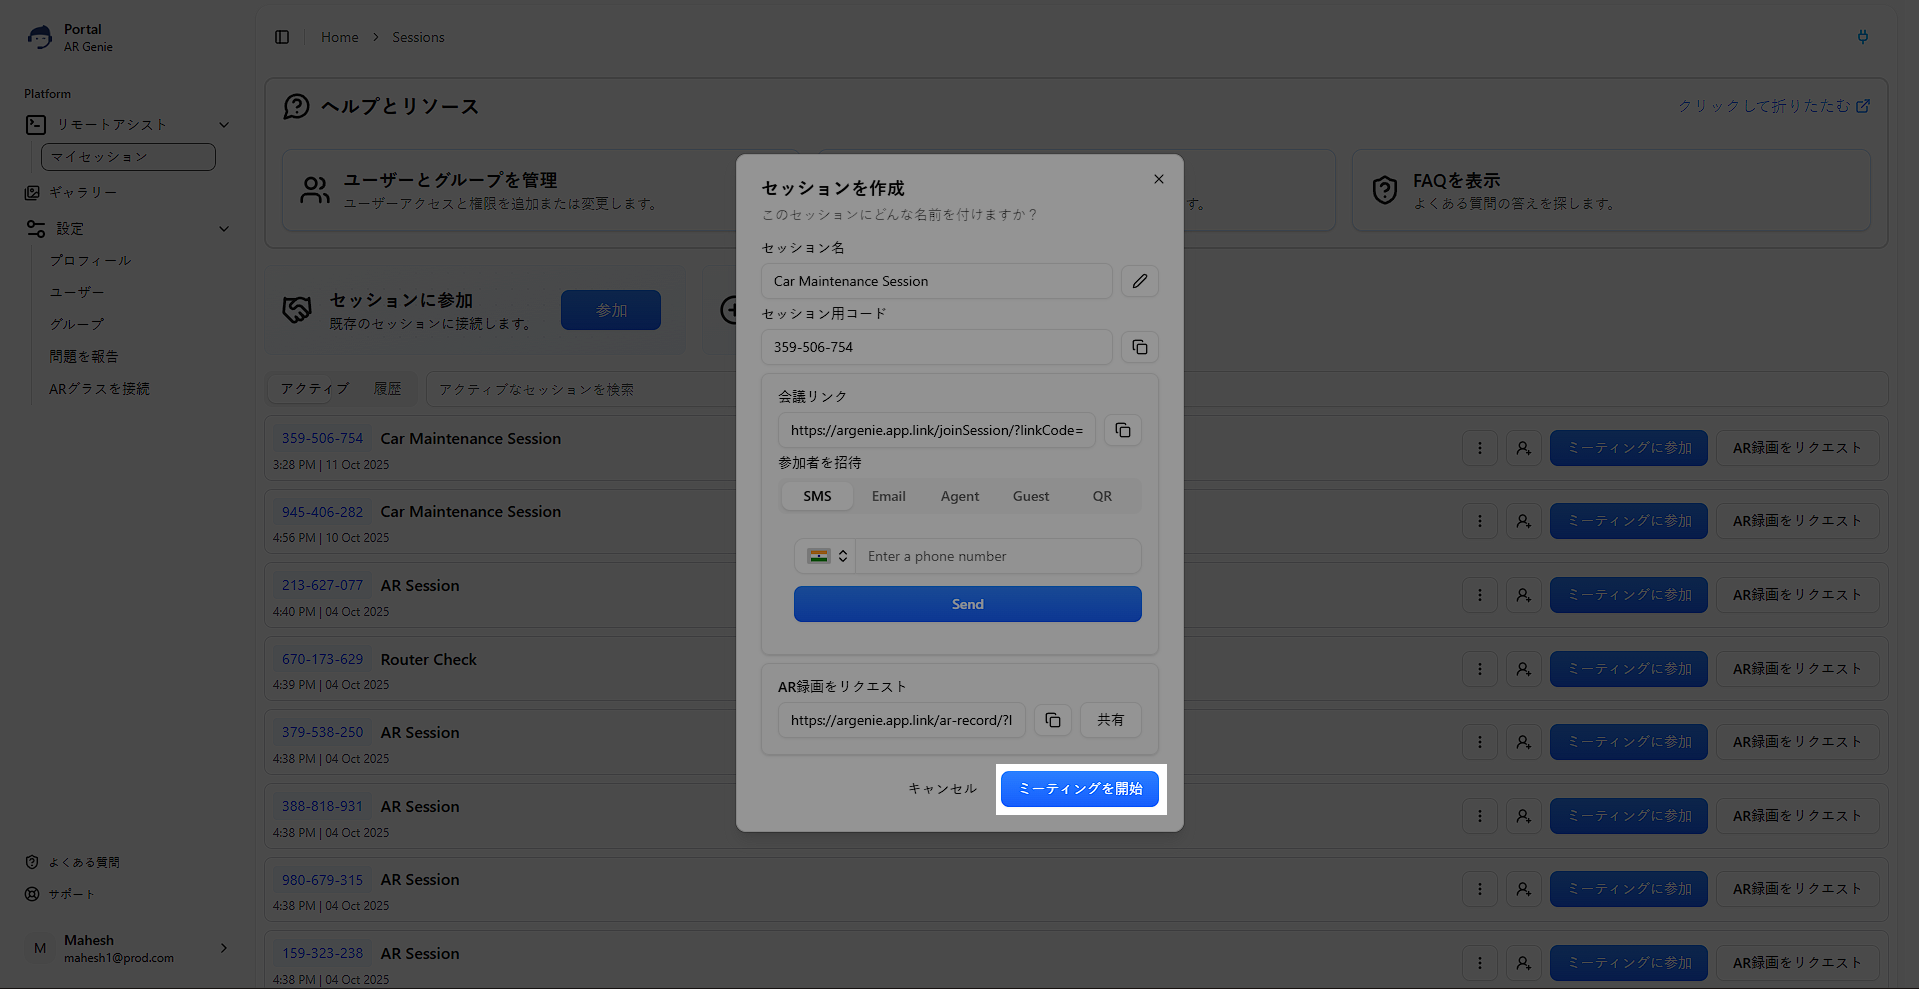1919x989 pixels.
Task: Focus the Enter a phone number field
Action: pyautogui.click(x=997, y=556)
